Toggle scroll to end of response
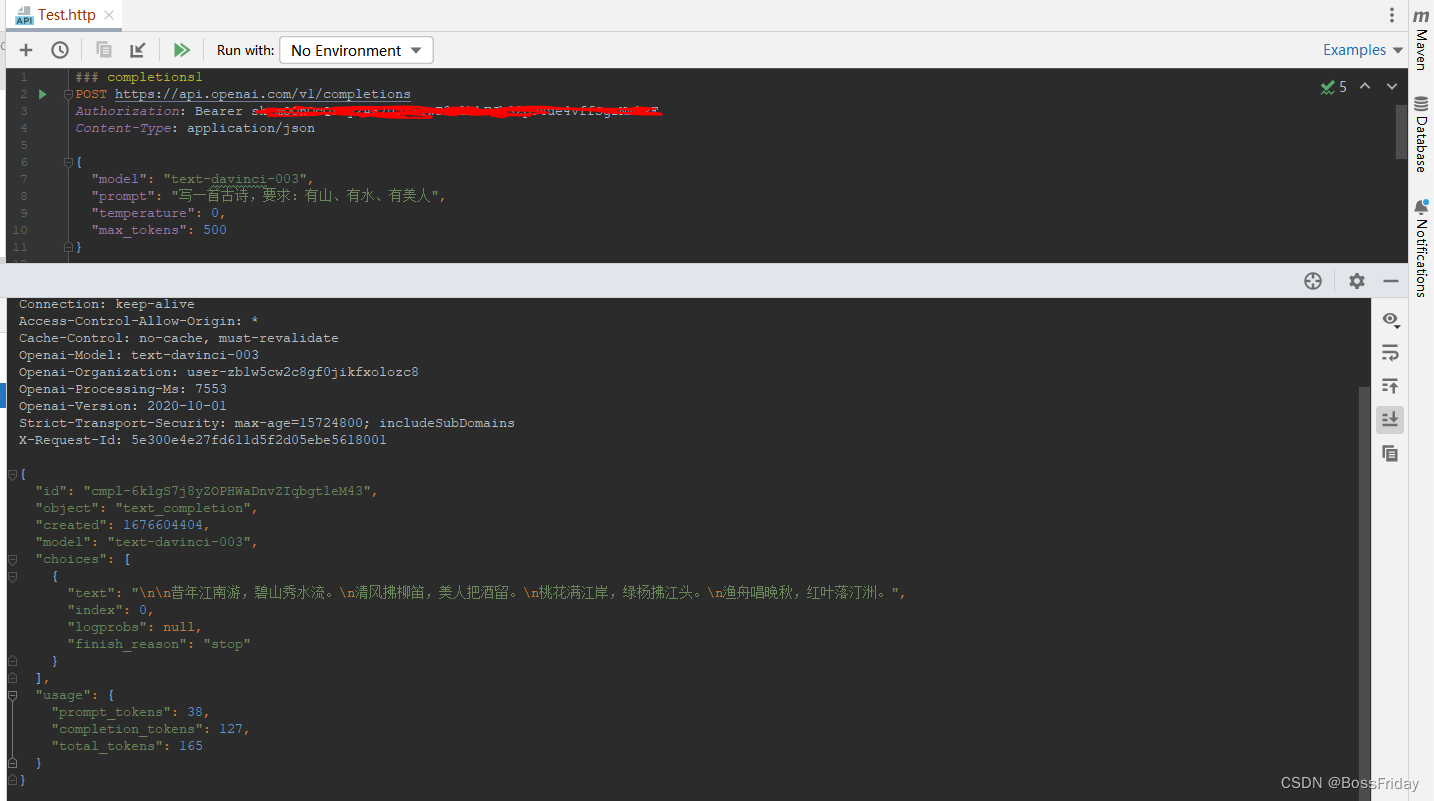The width and height of the screenshot is (1434, 801). [1390, 419]
